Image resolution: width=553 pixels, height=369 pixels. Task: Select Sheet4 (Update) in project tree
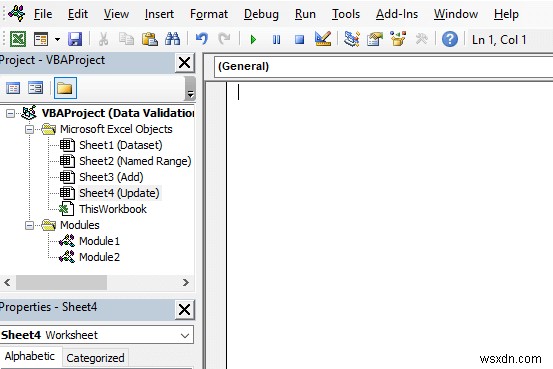click(119, 193)
